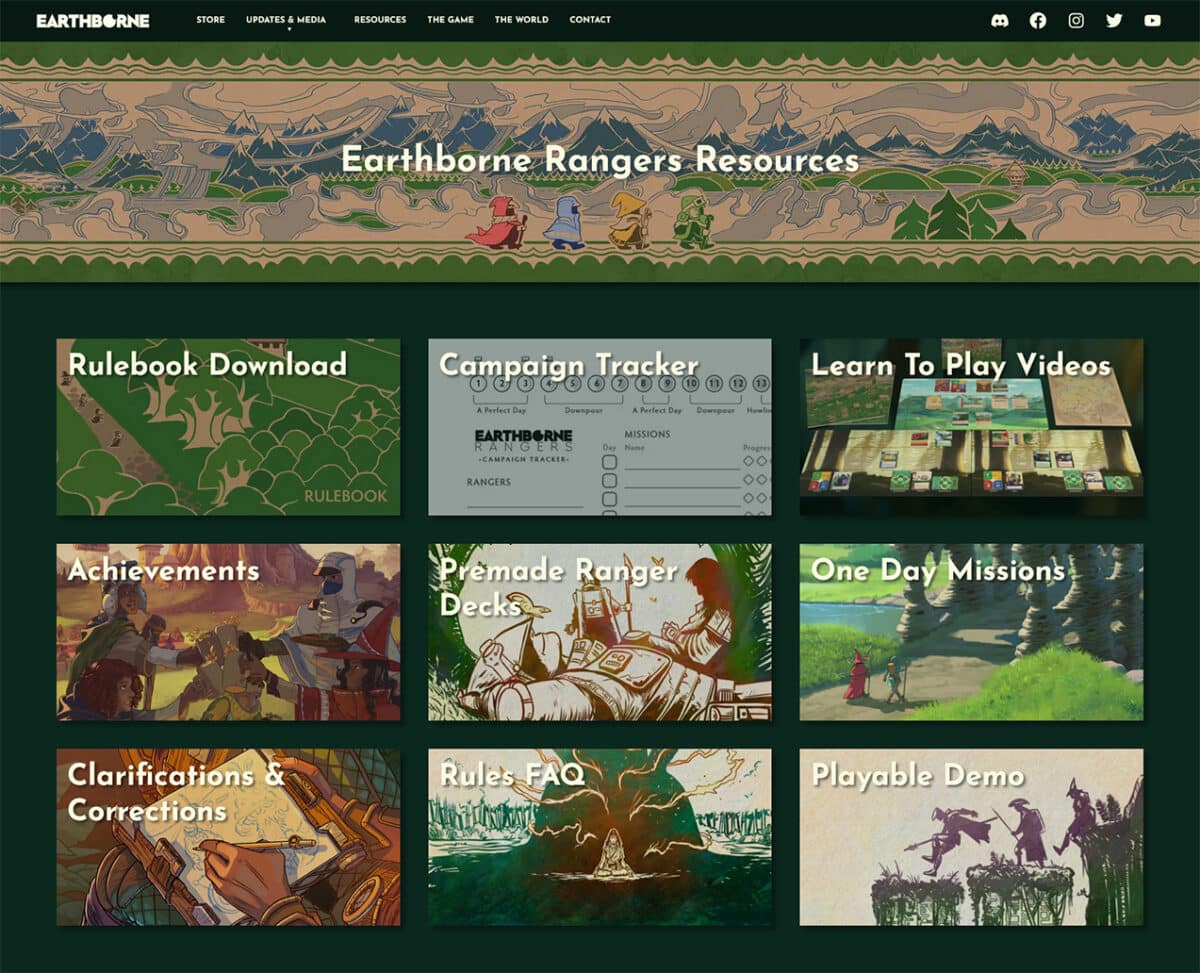Select the Achievements resource tile
This screenshot has height=973, width=1200.
coord(229,632)
